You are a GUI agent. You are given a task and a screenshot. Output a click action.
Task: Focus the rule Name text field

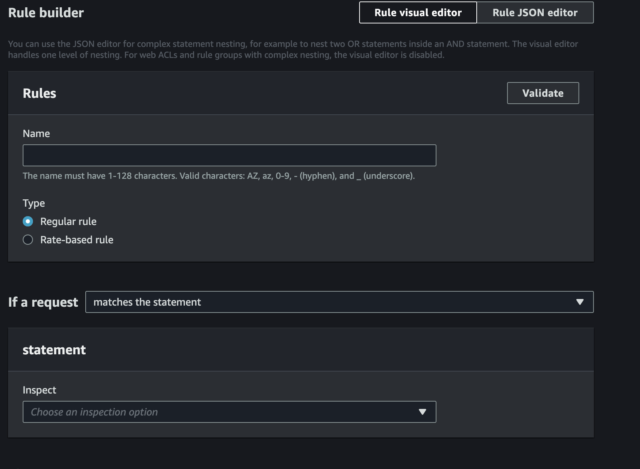tap(229, 155)
